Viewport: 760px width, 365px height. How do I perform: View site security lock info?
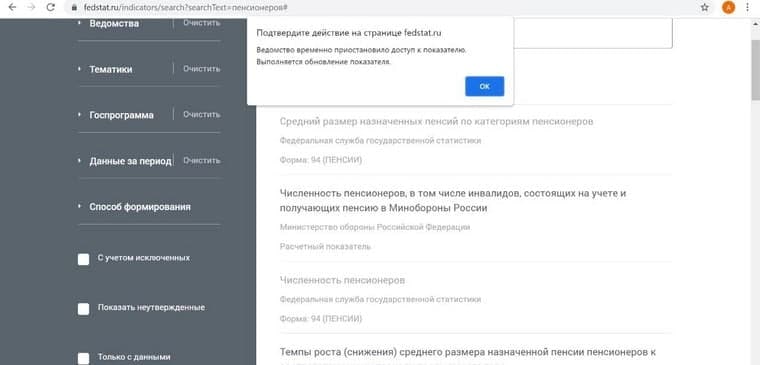(x=74, y=8)
